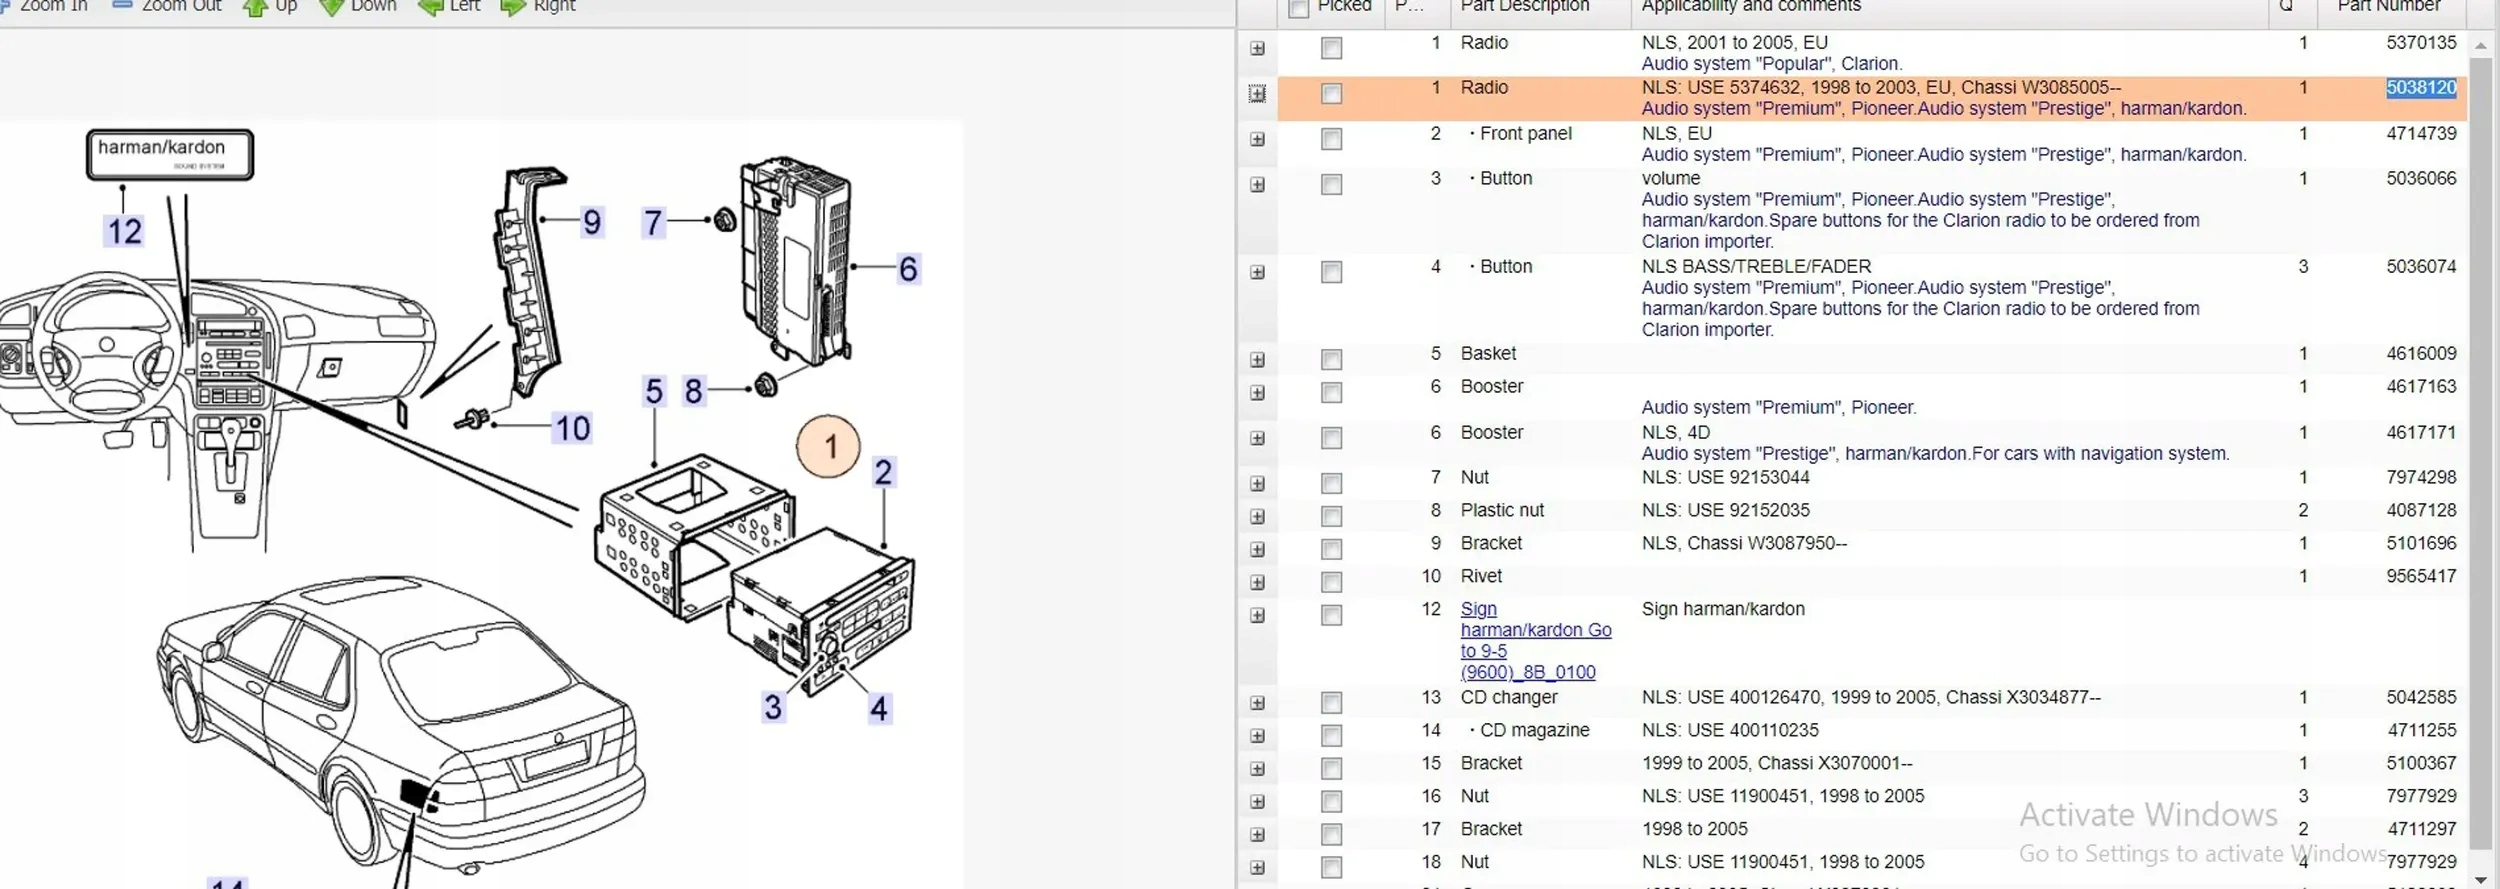Screen dimensions: 2500x889
Task: Expand the Rivet row plus icon
Action: point(1257,583)
